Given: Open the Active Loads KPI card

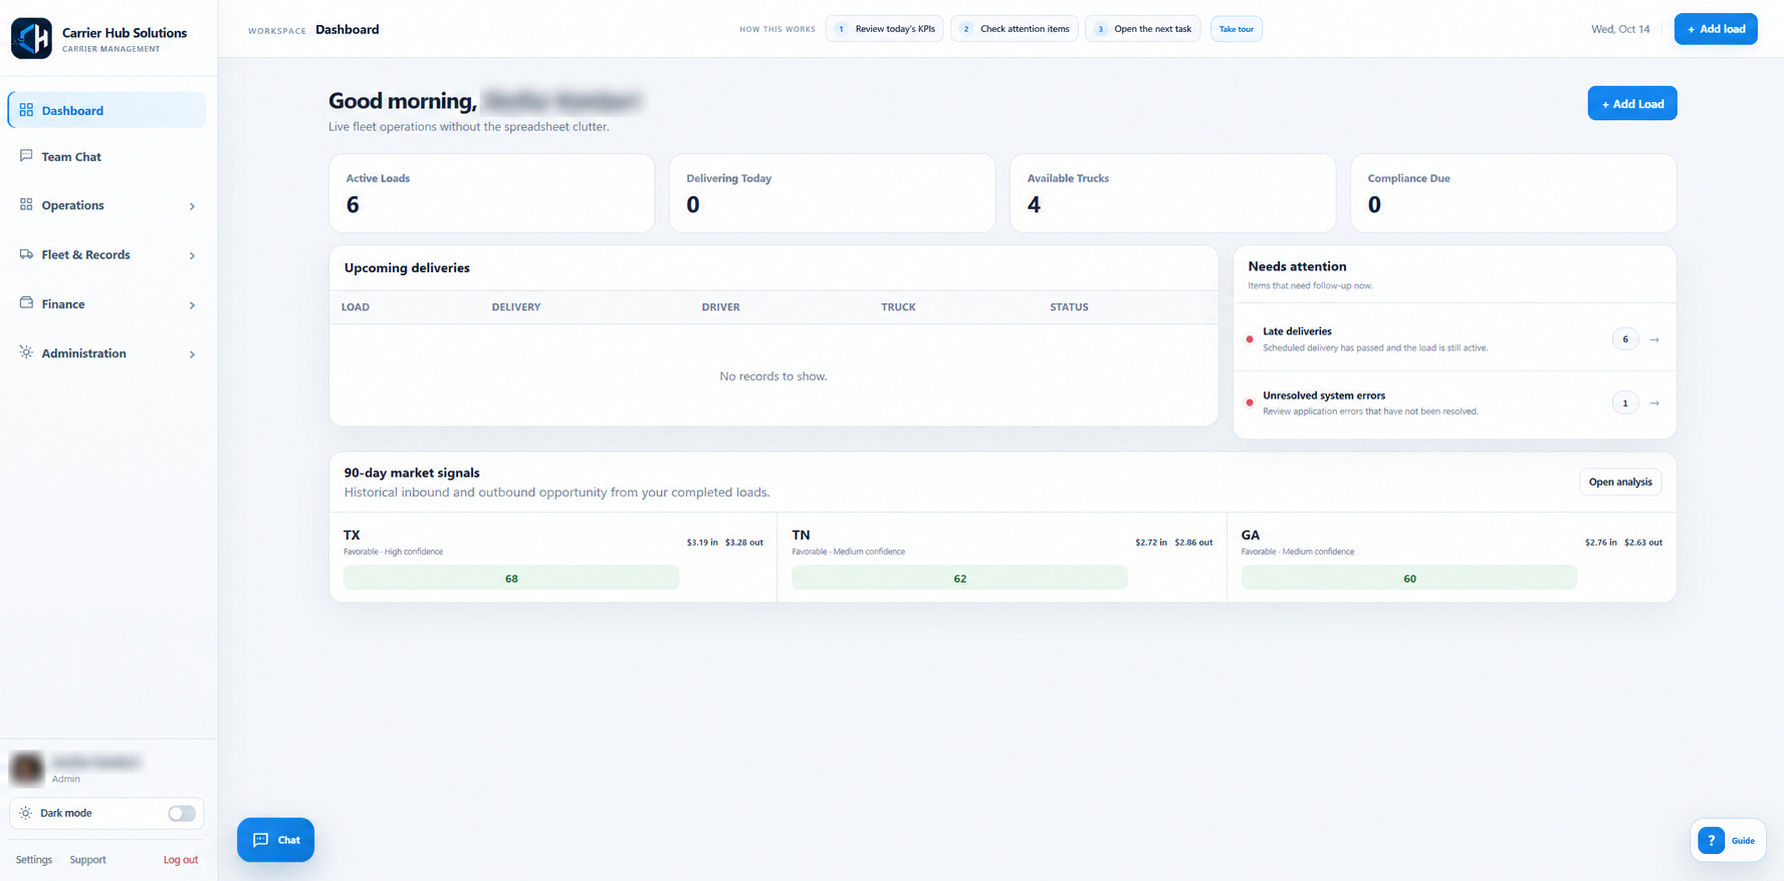Looking at the screenshot, I should point(492,193).
